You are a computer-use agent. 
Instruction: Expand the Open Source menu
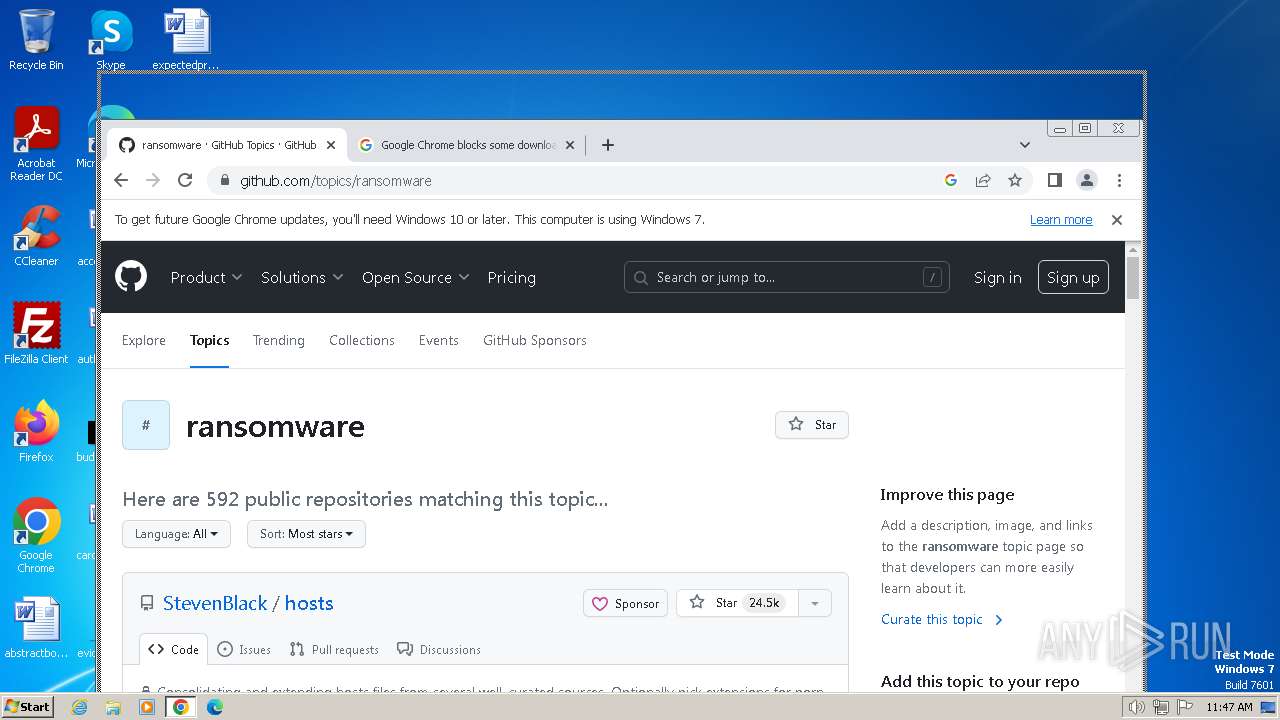click(415, 277)
